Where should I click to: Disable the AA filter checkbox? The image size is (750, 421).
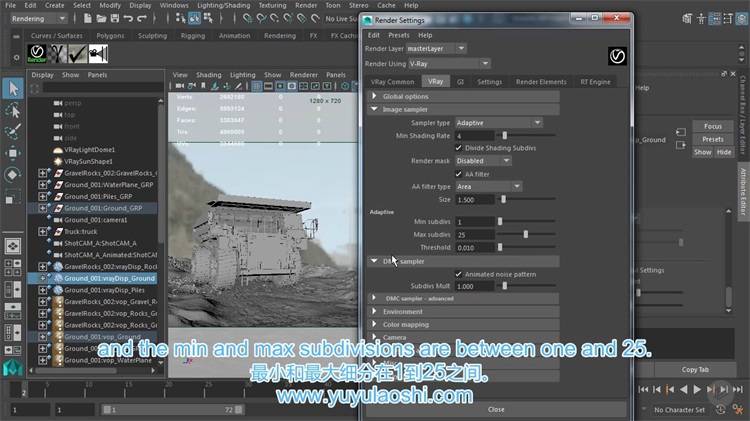[x=460, y=173]
